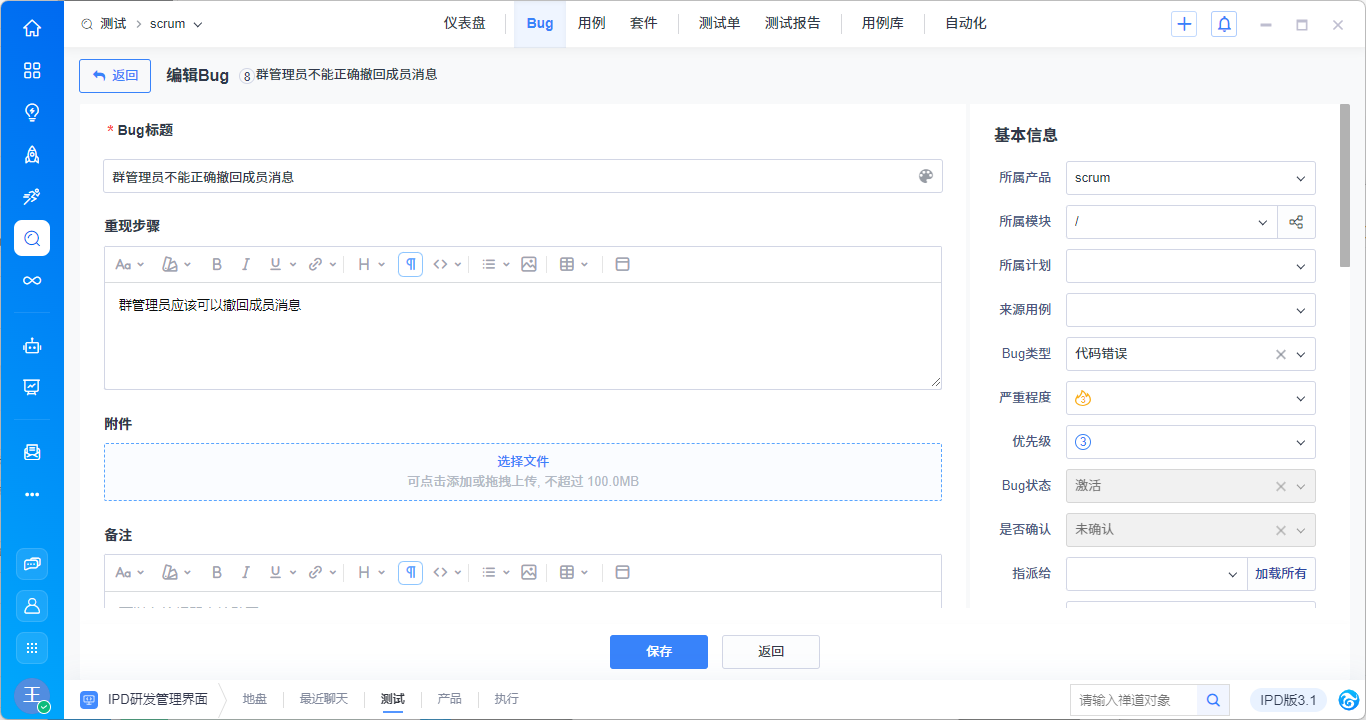1366x720 pixels.
Task: Toggle paragraph mark button in 备注 toolbar
Action: coord(410,573)
